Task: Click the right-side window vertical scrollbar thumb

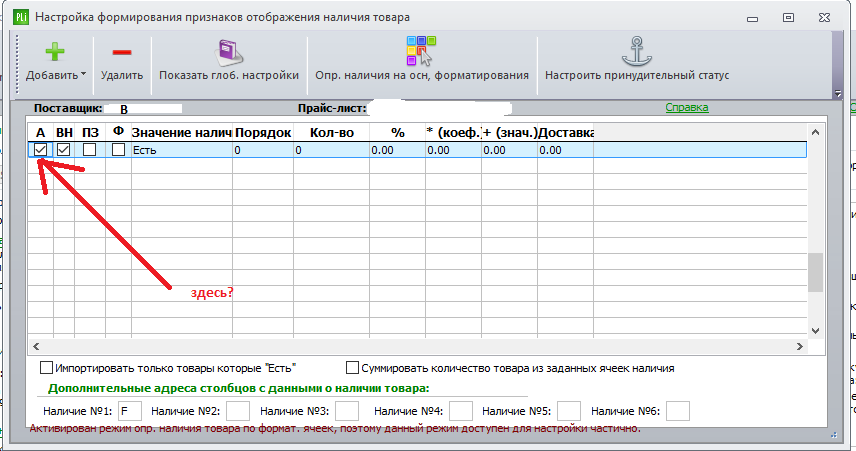Action: (x=815, y=272)
